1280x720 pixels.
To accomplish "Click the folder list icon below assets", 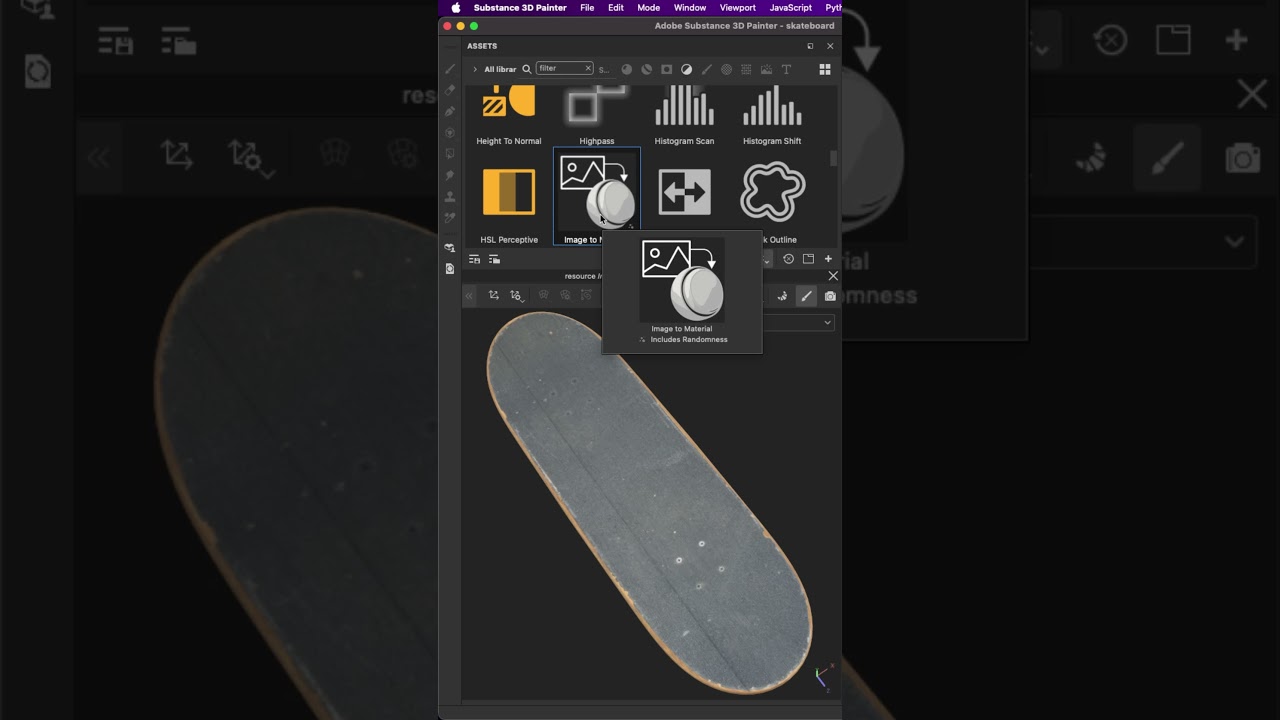I will [x=494, y=259].
